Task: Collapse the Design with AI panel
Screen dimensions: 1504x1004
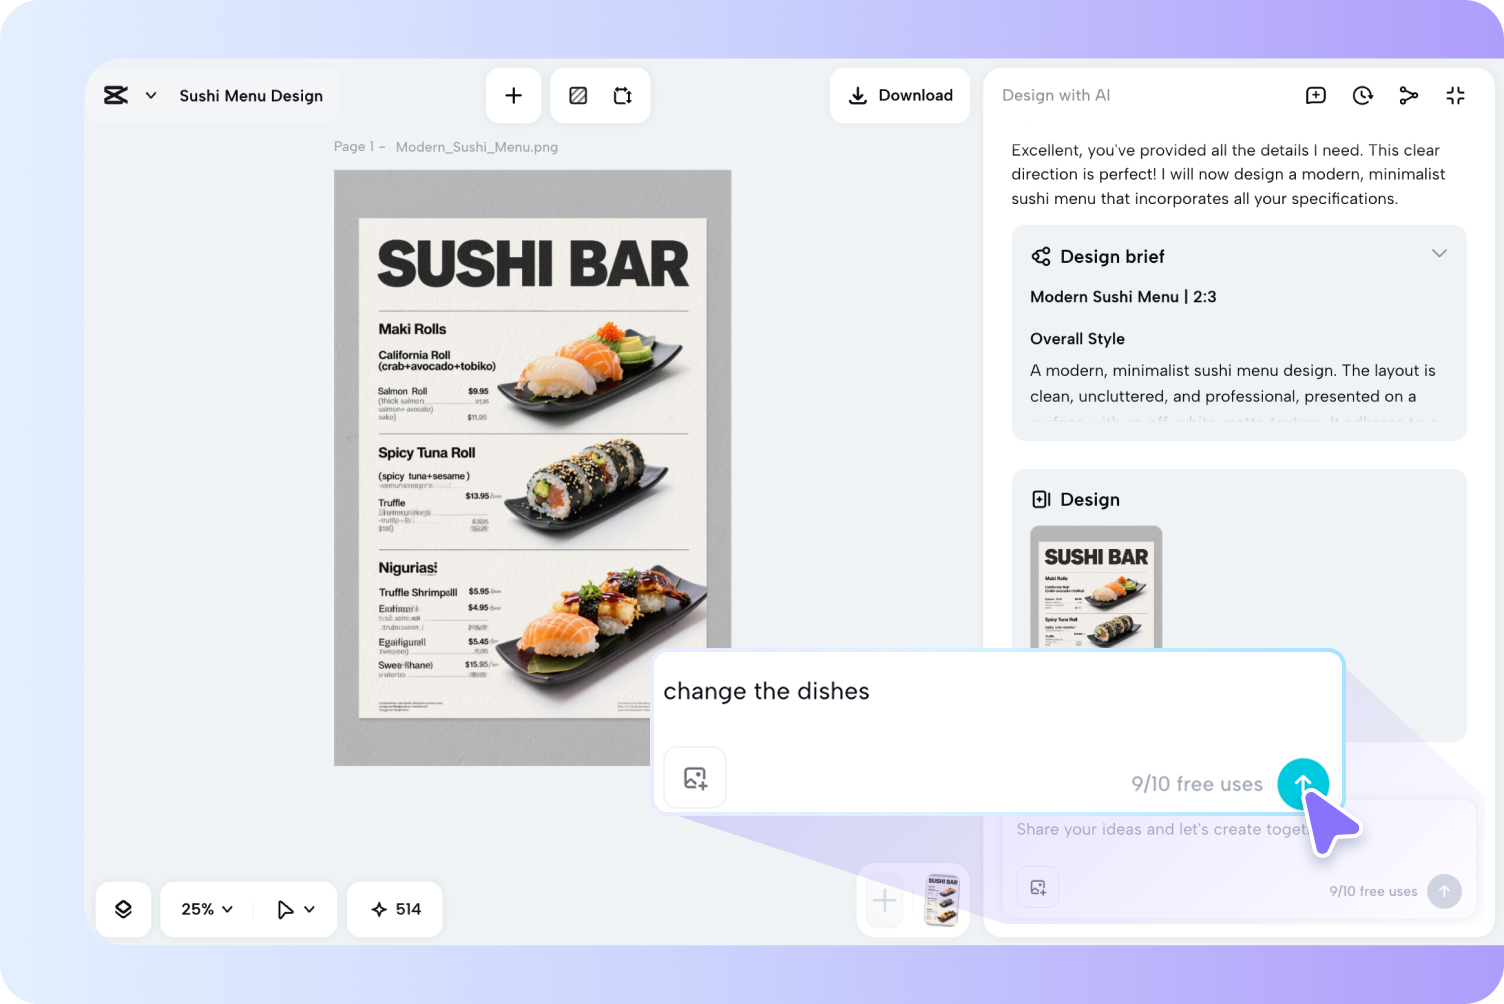Action: (1455, 95)
